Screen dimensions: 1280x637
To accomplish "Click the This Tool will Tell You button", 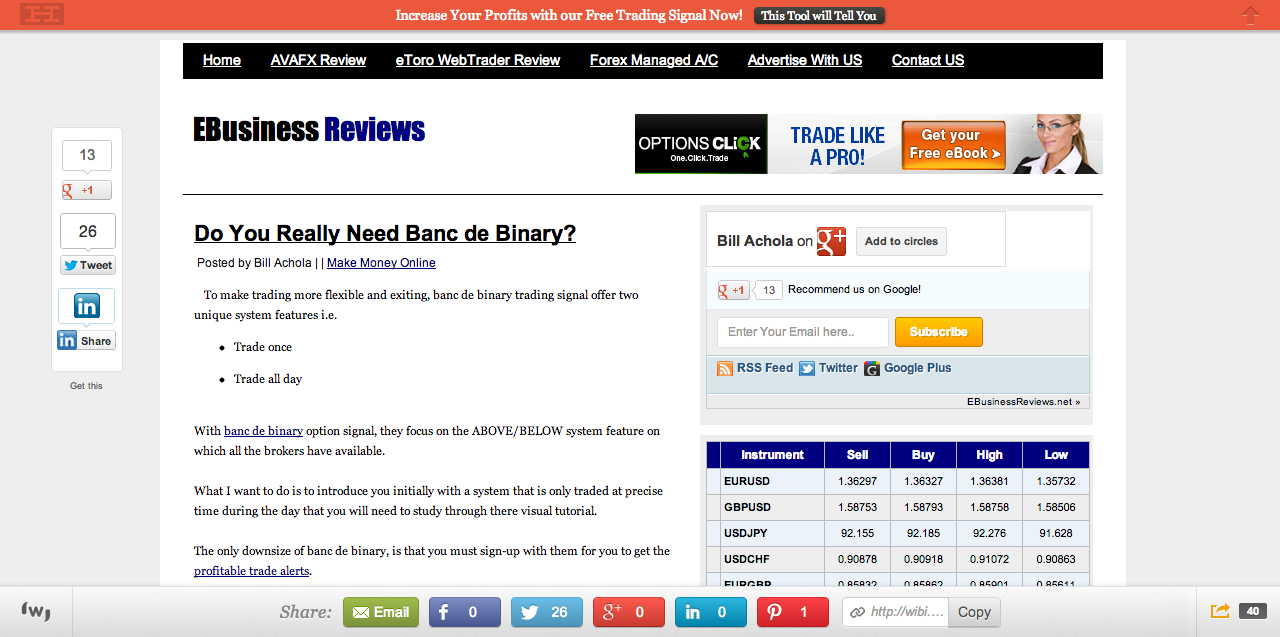I will (819, 15).
